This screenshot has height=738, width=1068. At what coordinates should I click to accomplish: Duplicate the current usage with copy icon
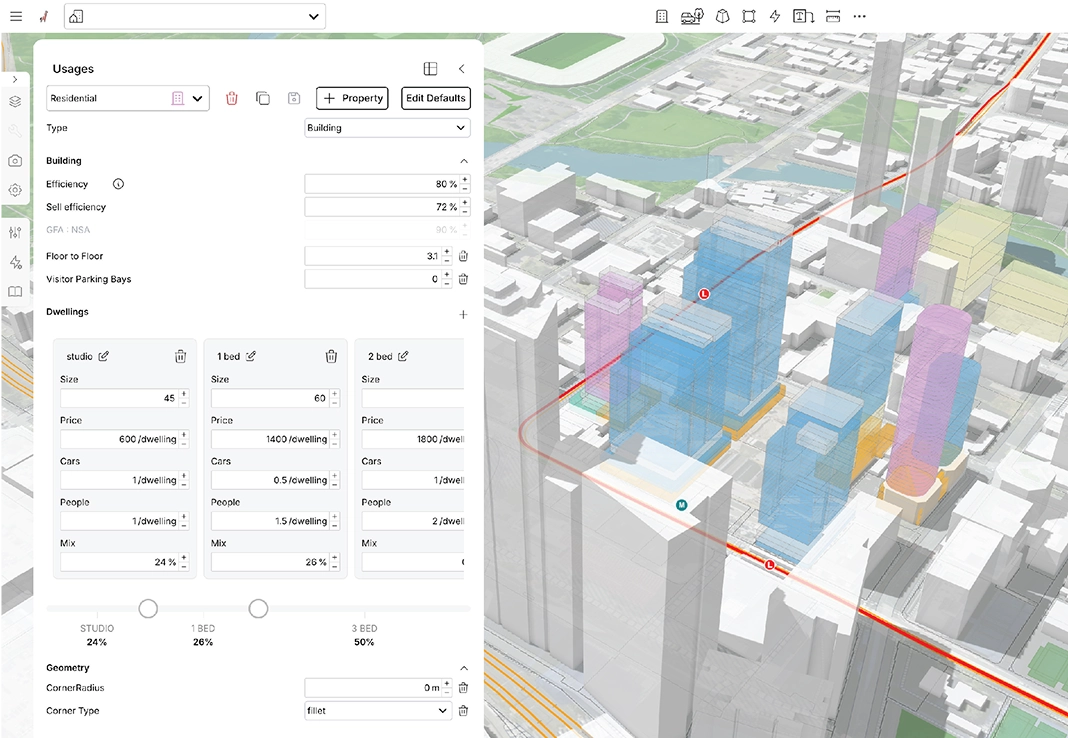pyautogui.click(x=262, y=98)
